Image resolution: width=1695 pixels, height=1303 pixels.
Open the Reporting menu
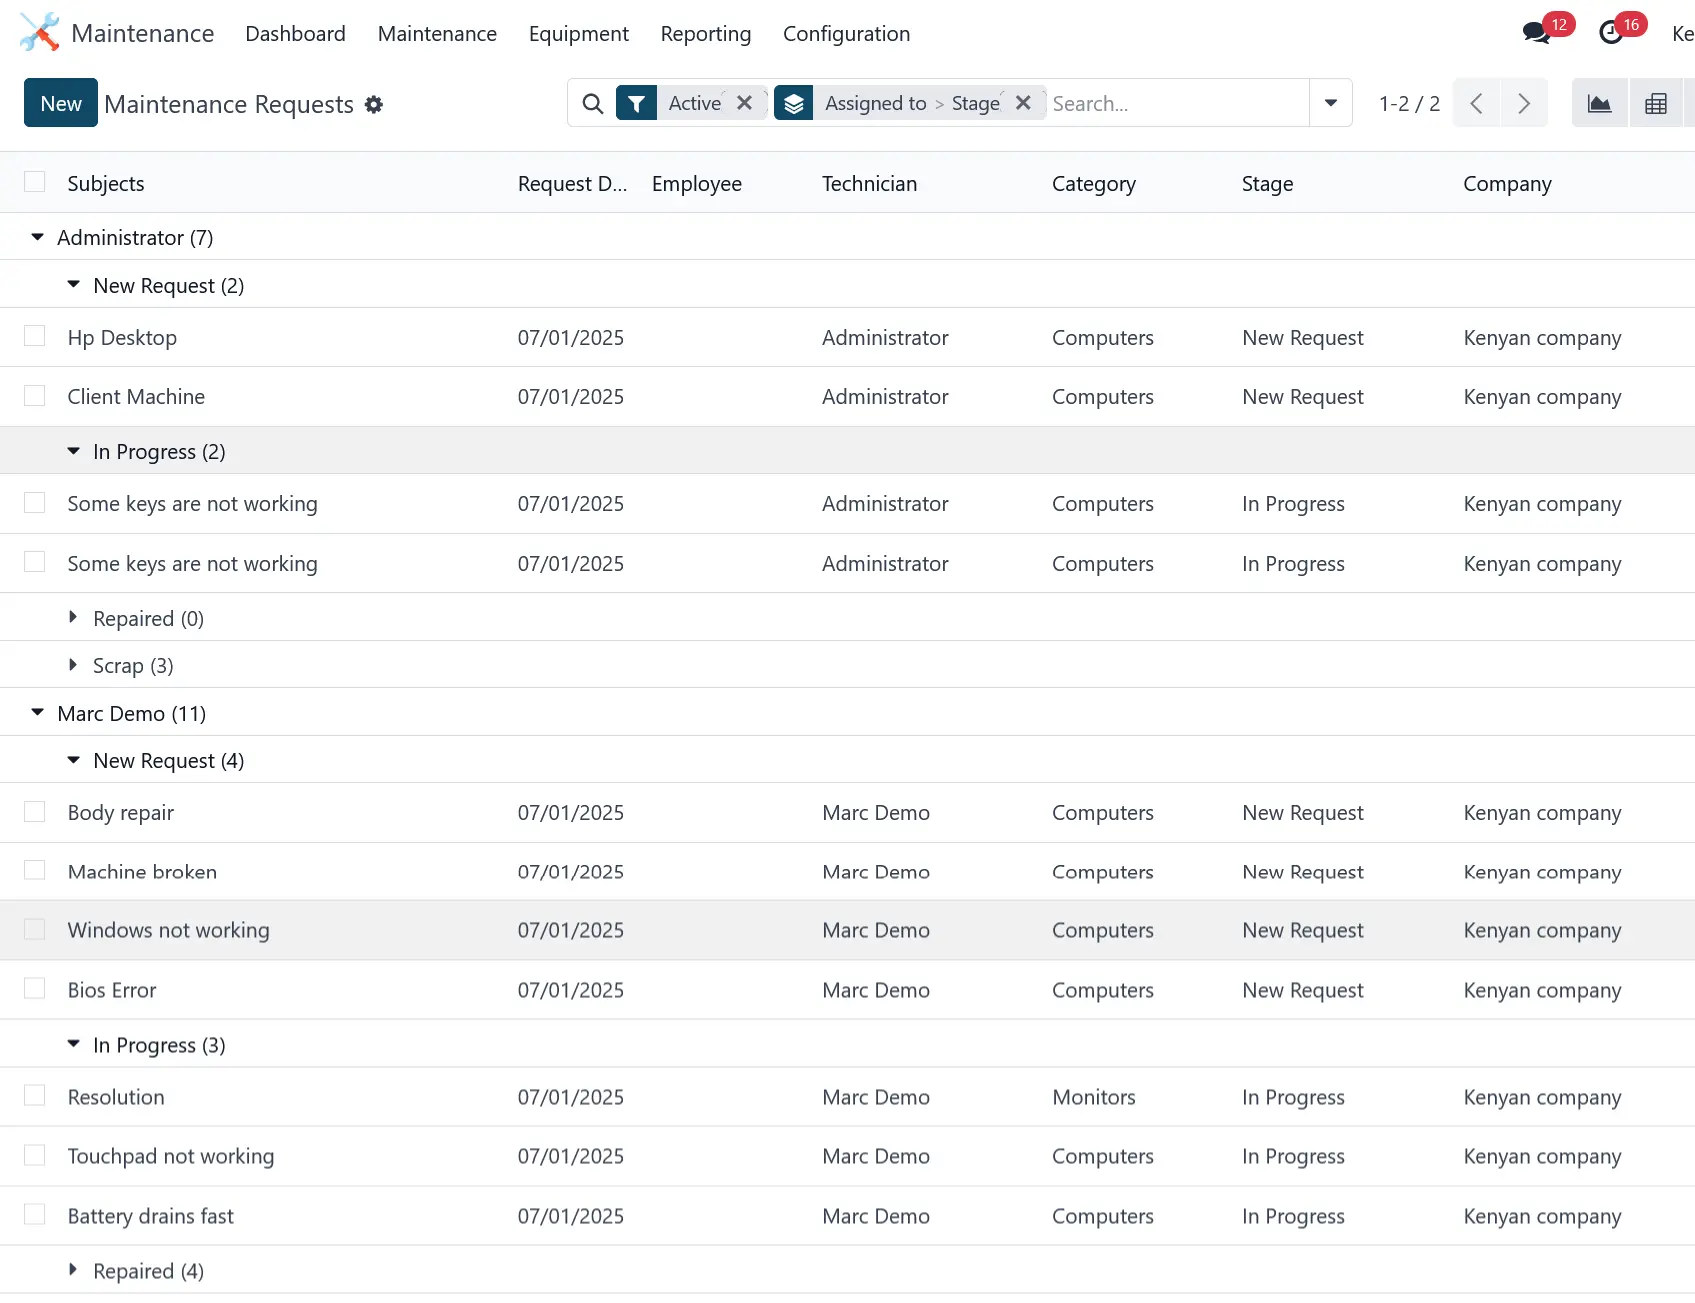705,34
